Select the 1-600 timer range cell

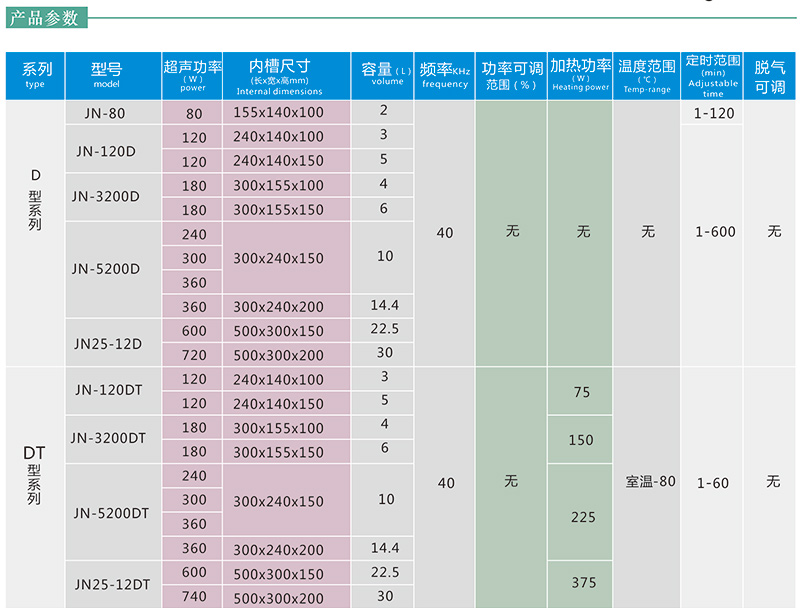pos(715,231)
